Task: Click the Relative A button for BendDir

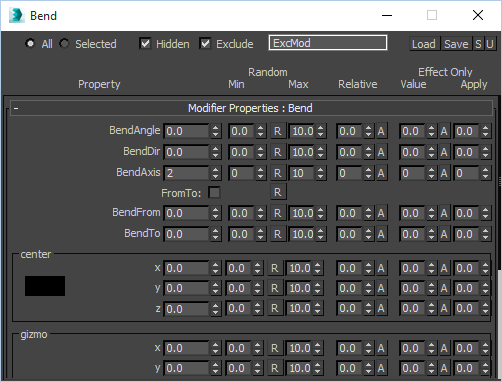Action: [381, 152]
